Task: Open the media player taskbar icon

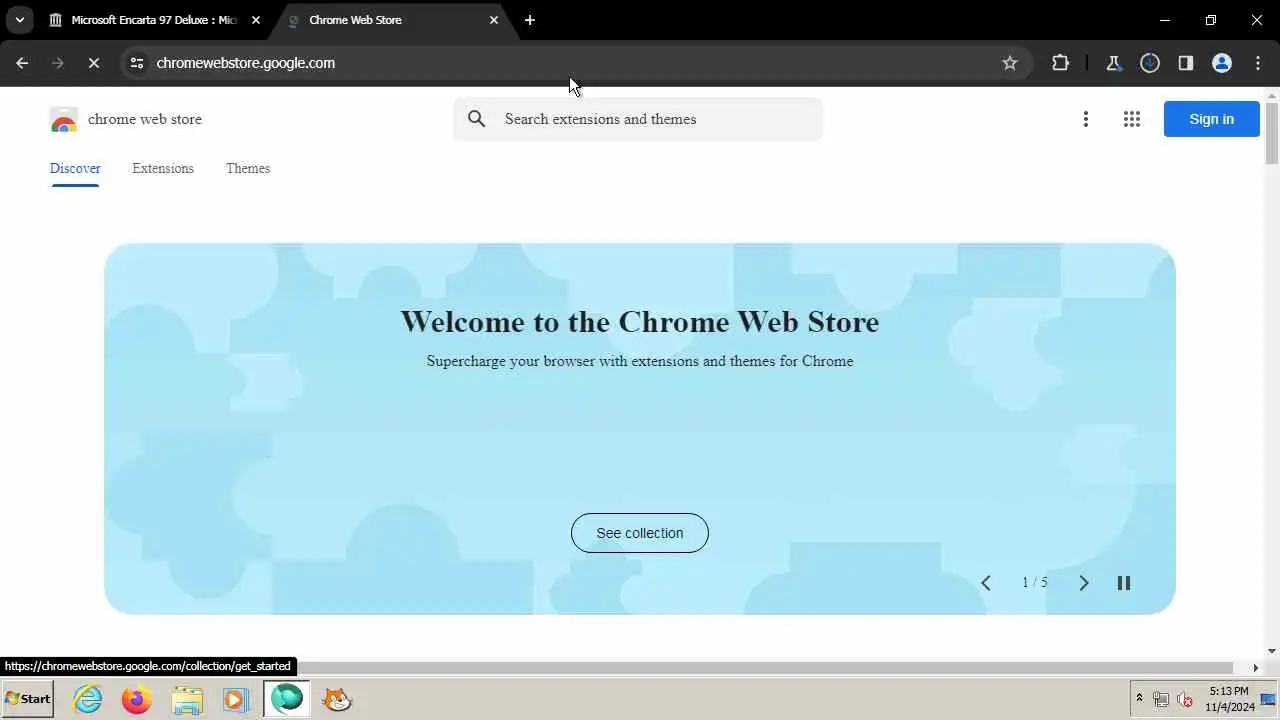Action: click(x=235, y=699)
